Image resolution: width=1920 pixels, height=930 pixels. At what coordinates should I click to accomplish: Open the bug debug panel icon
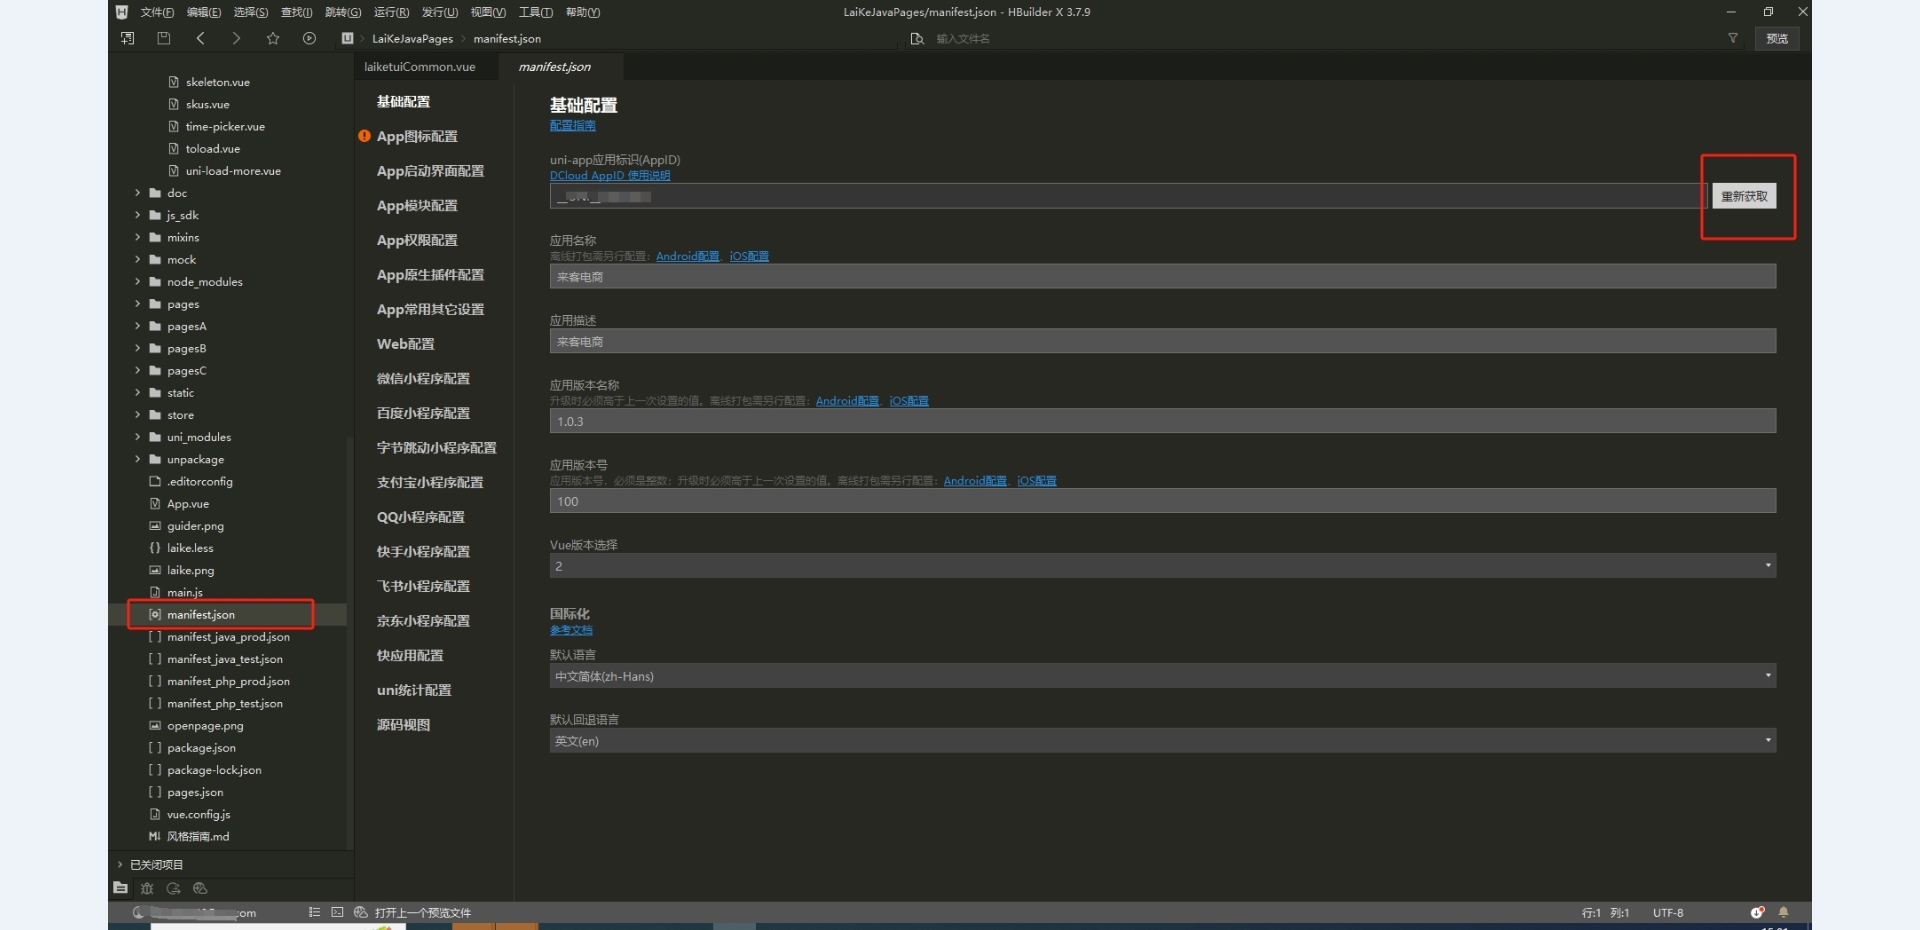point(147,888)
